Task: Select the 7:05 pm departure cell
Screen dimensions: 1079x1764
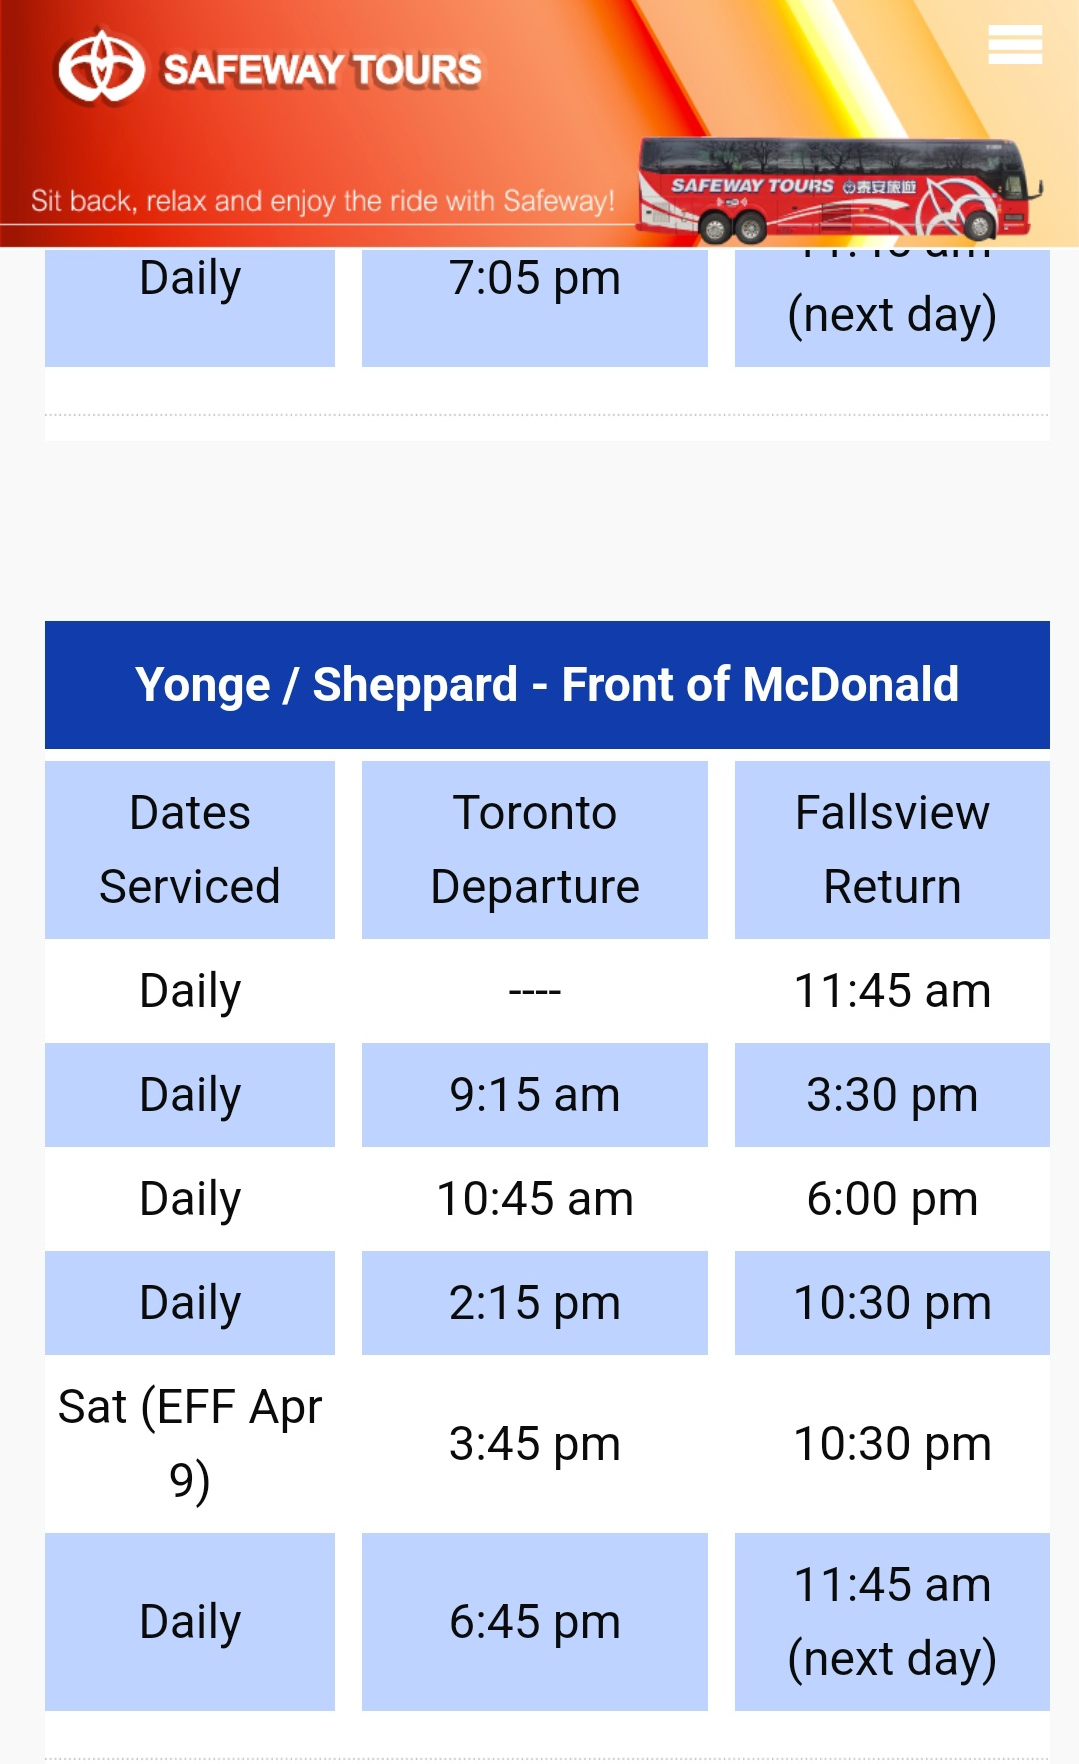Action: tap(534, 279)
